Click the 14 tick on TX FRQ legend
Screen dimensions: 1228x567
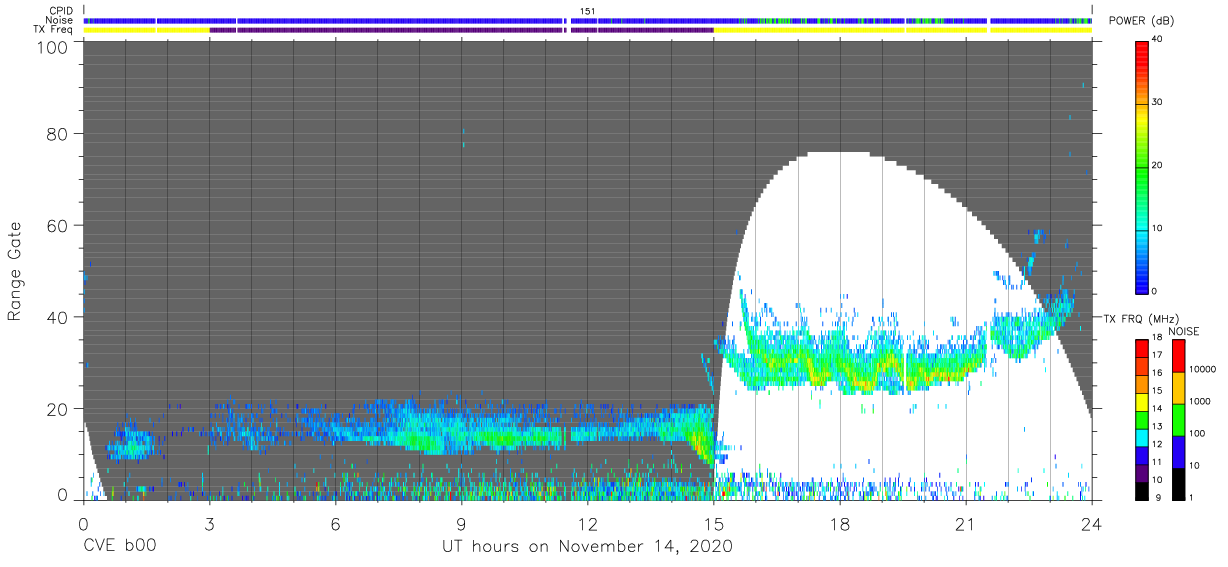click(1157, 409)
